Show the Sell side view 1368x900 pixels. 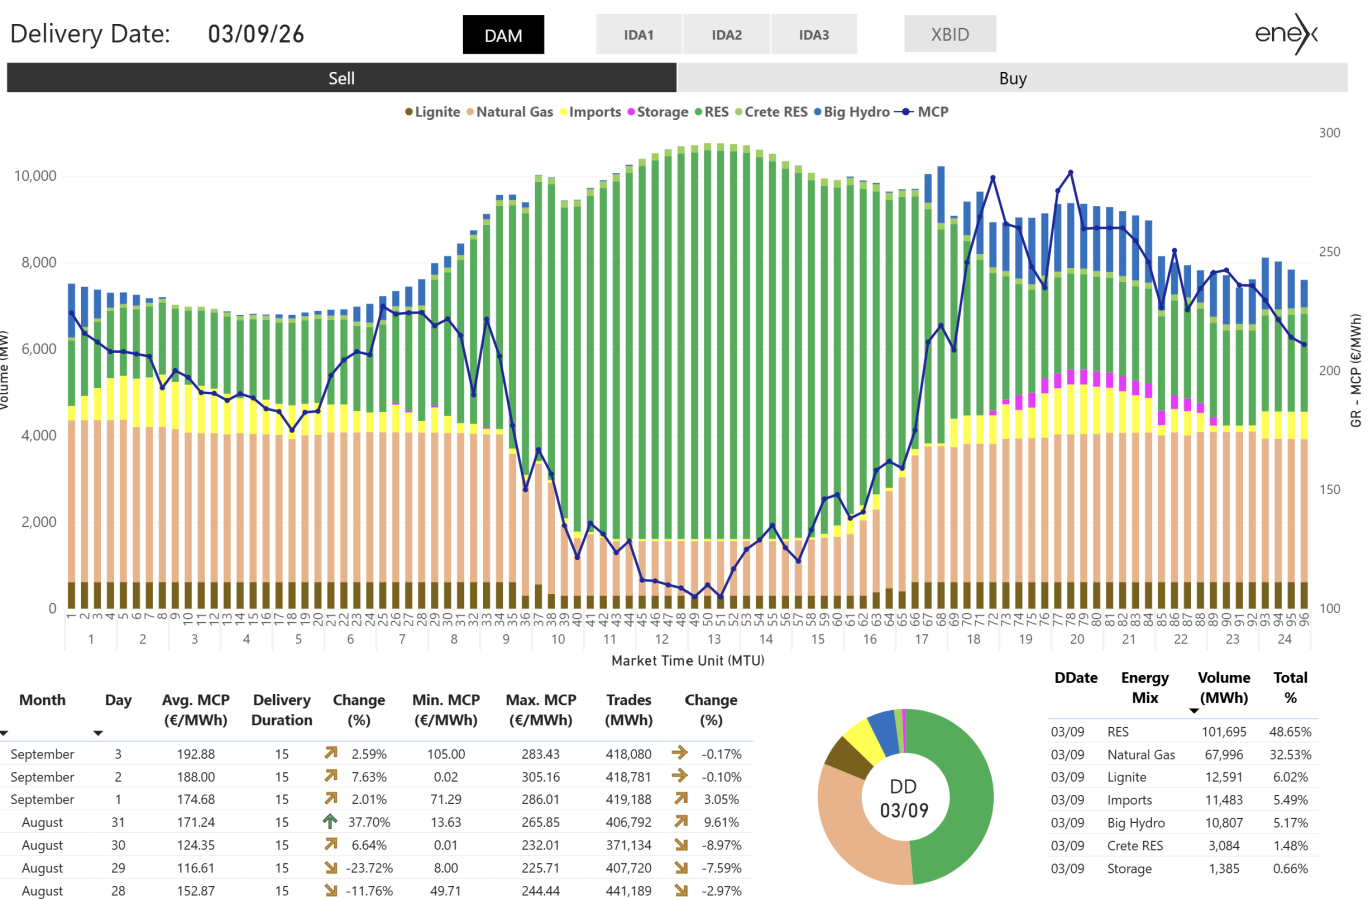342,78
